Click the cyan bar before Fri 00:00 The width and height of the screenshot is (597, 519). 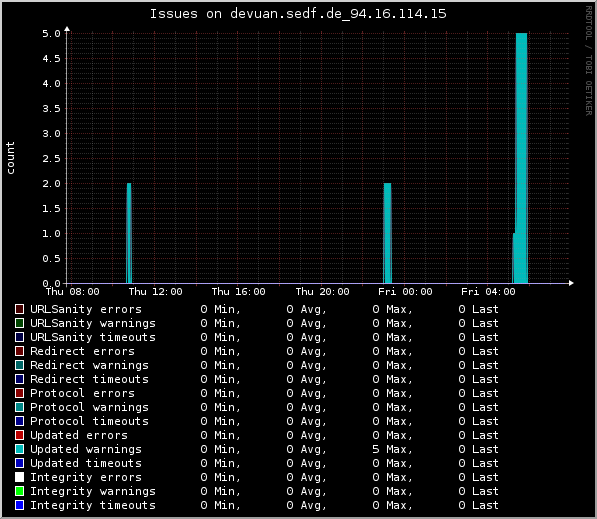point(387,233)
